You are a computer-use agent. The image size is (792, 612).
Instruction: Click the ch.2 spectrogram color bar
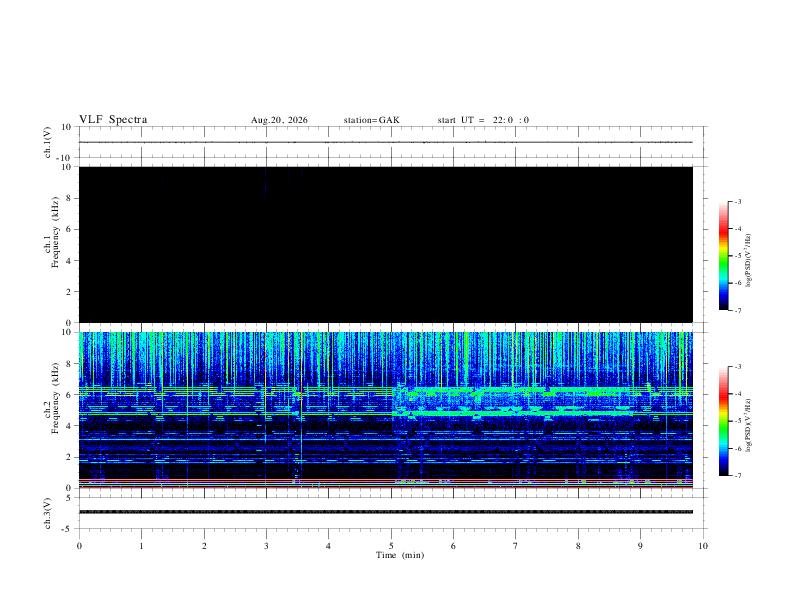[x=723, y=421]
